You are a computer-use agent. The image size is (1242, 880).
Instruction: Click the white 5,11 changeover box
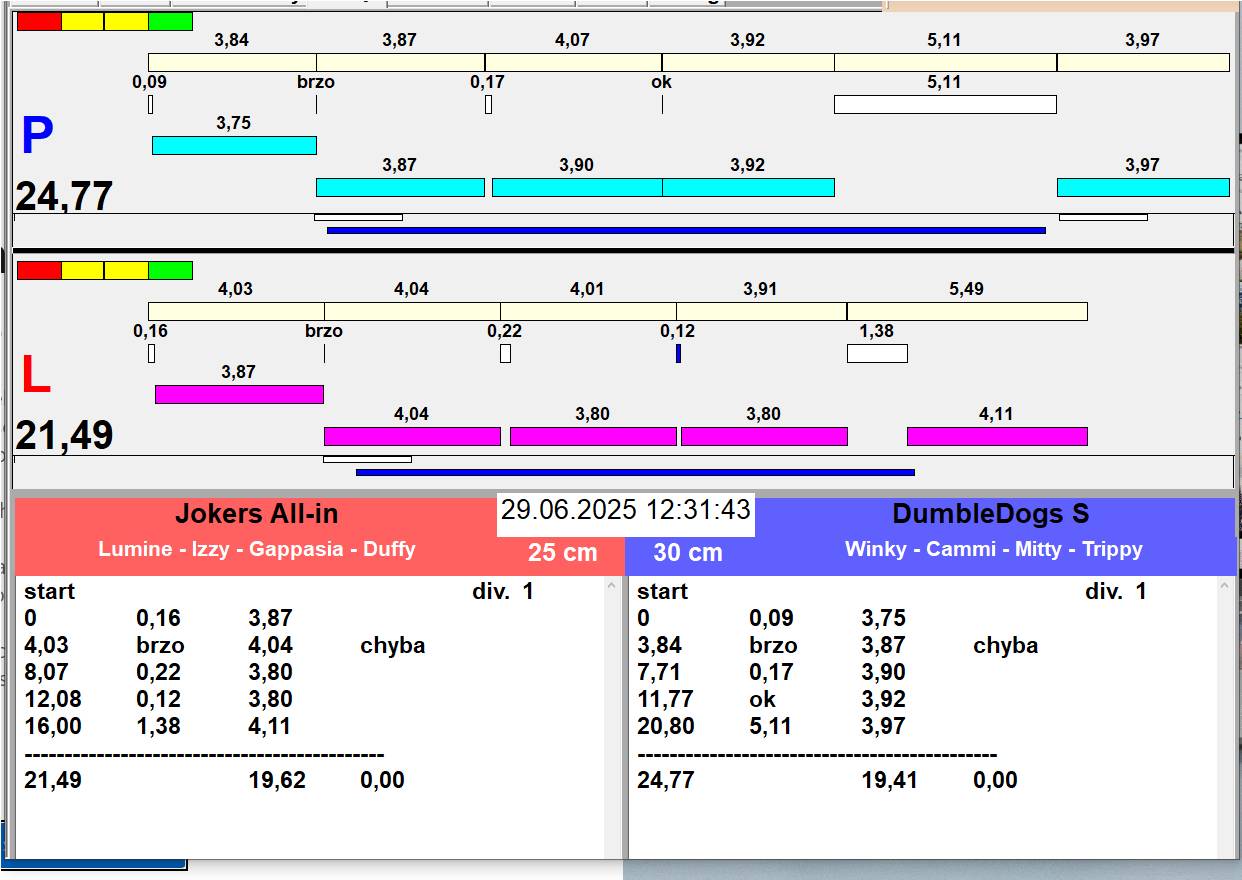point(945,104)
